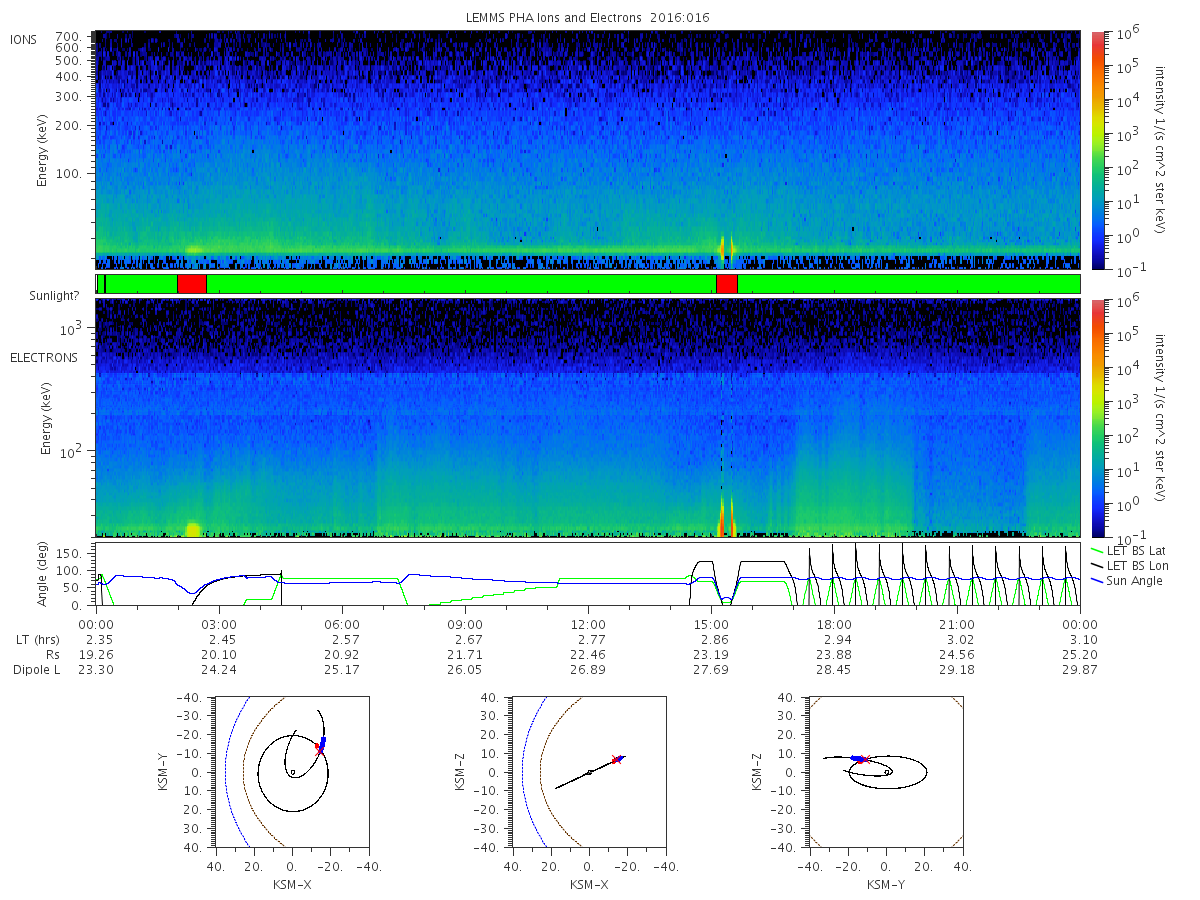Click the red Sunlight segment near 15:00
The height and width of the screenshot is (900, 1200).
727,284
